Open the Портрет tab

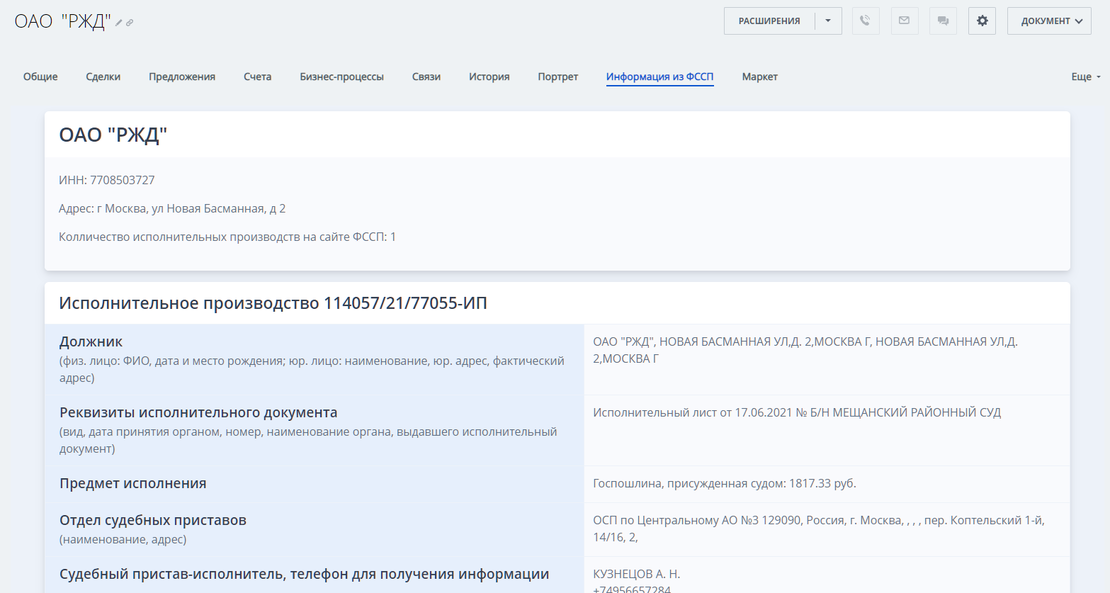559,76
